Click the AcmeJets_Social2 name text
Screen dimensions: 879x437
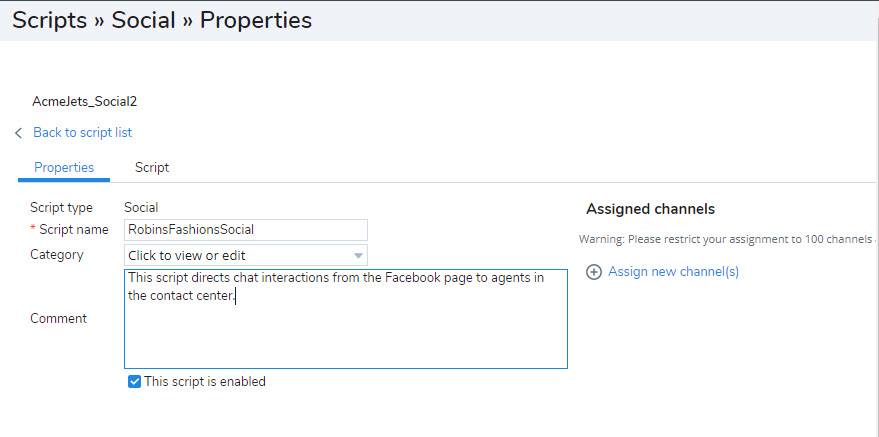click(x=85, y=102)
